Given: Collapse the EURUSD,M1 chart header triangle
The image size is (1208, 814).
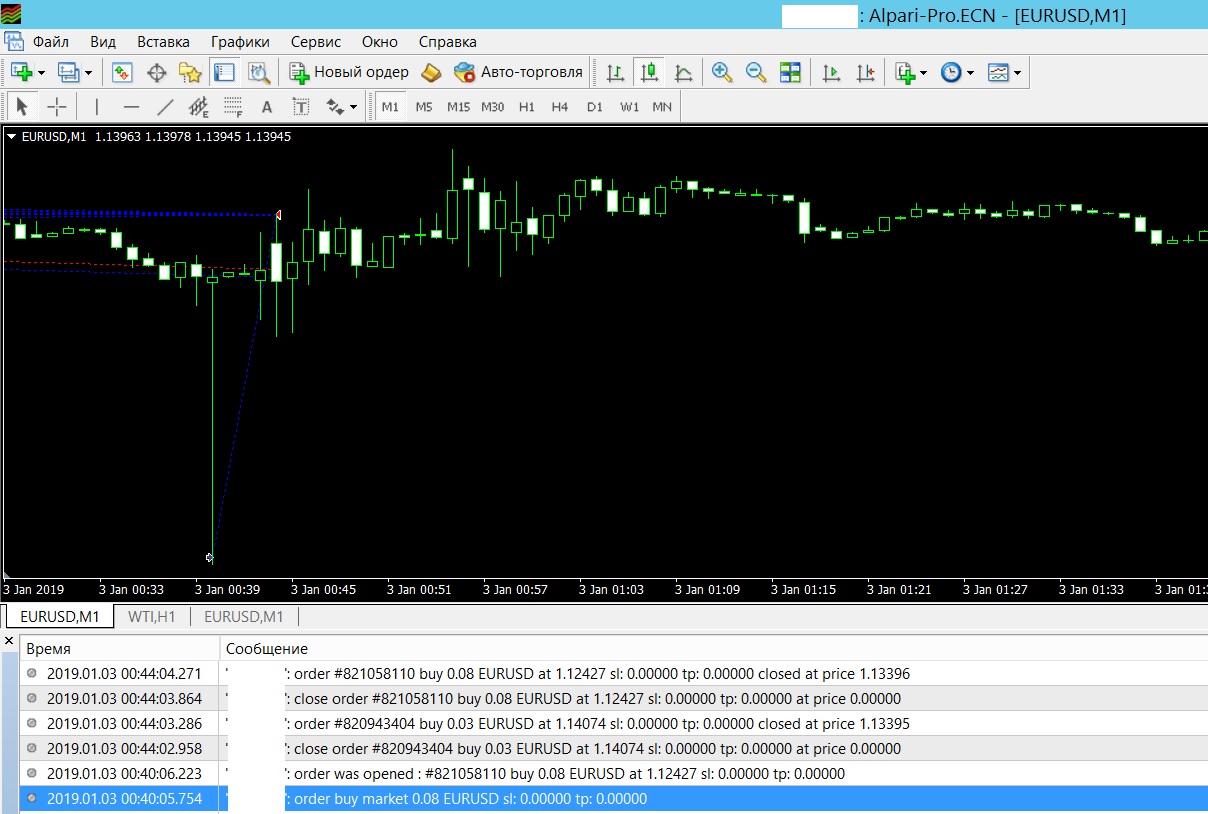Looking at the screenshot, I should (11, 137).
